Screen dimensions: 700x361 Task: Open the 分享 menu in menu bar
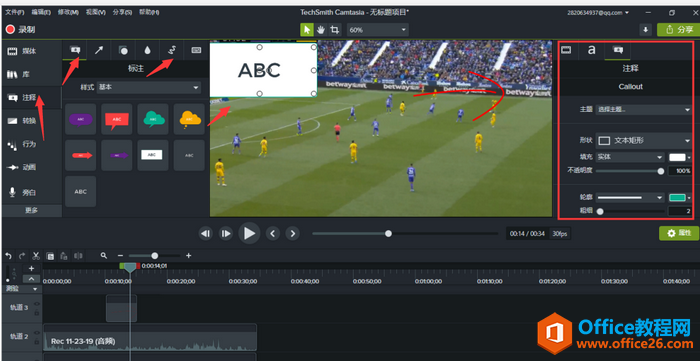[122, 12]
